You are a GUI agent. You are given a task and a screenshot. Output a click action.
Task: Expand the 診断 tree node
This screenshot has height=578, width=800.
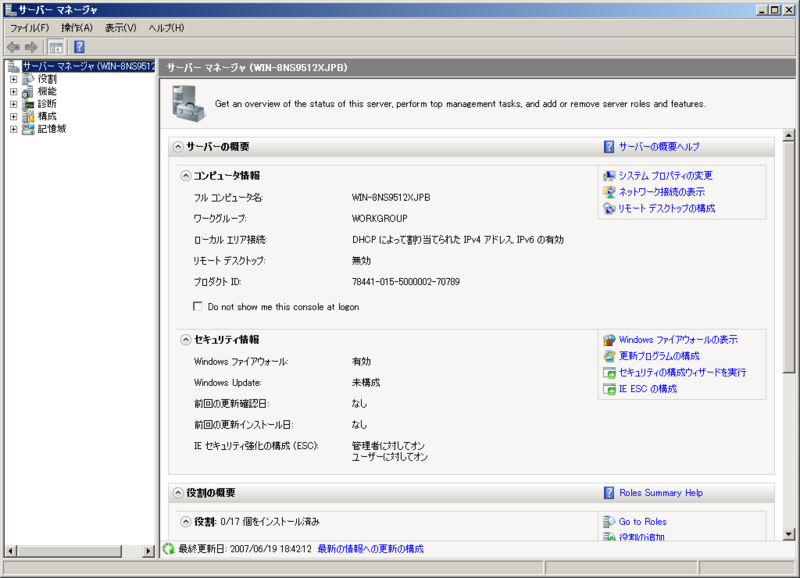[x=13, y=104]
